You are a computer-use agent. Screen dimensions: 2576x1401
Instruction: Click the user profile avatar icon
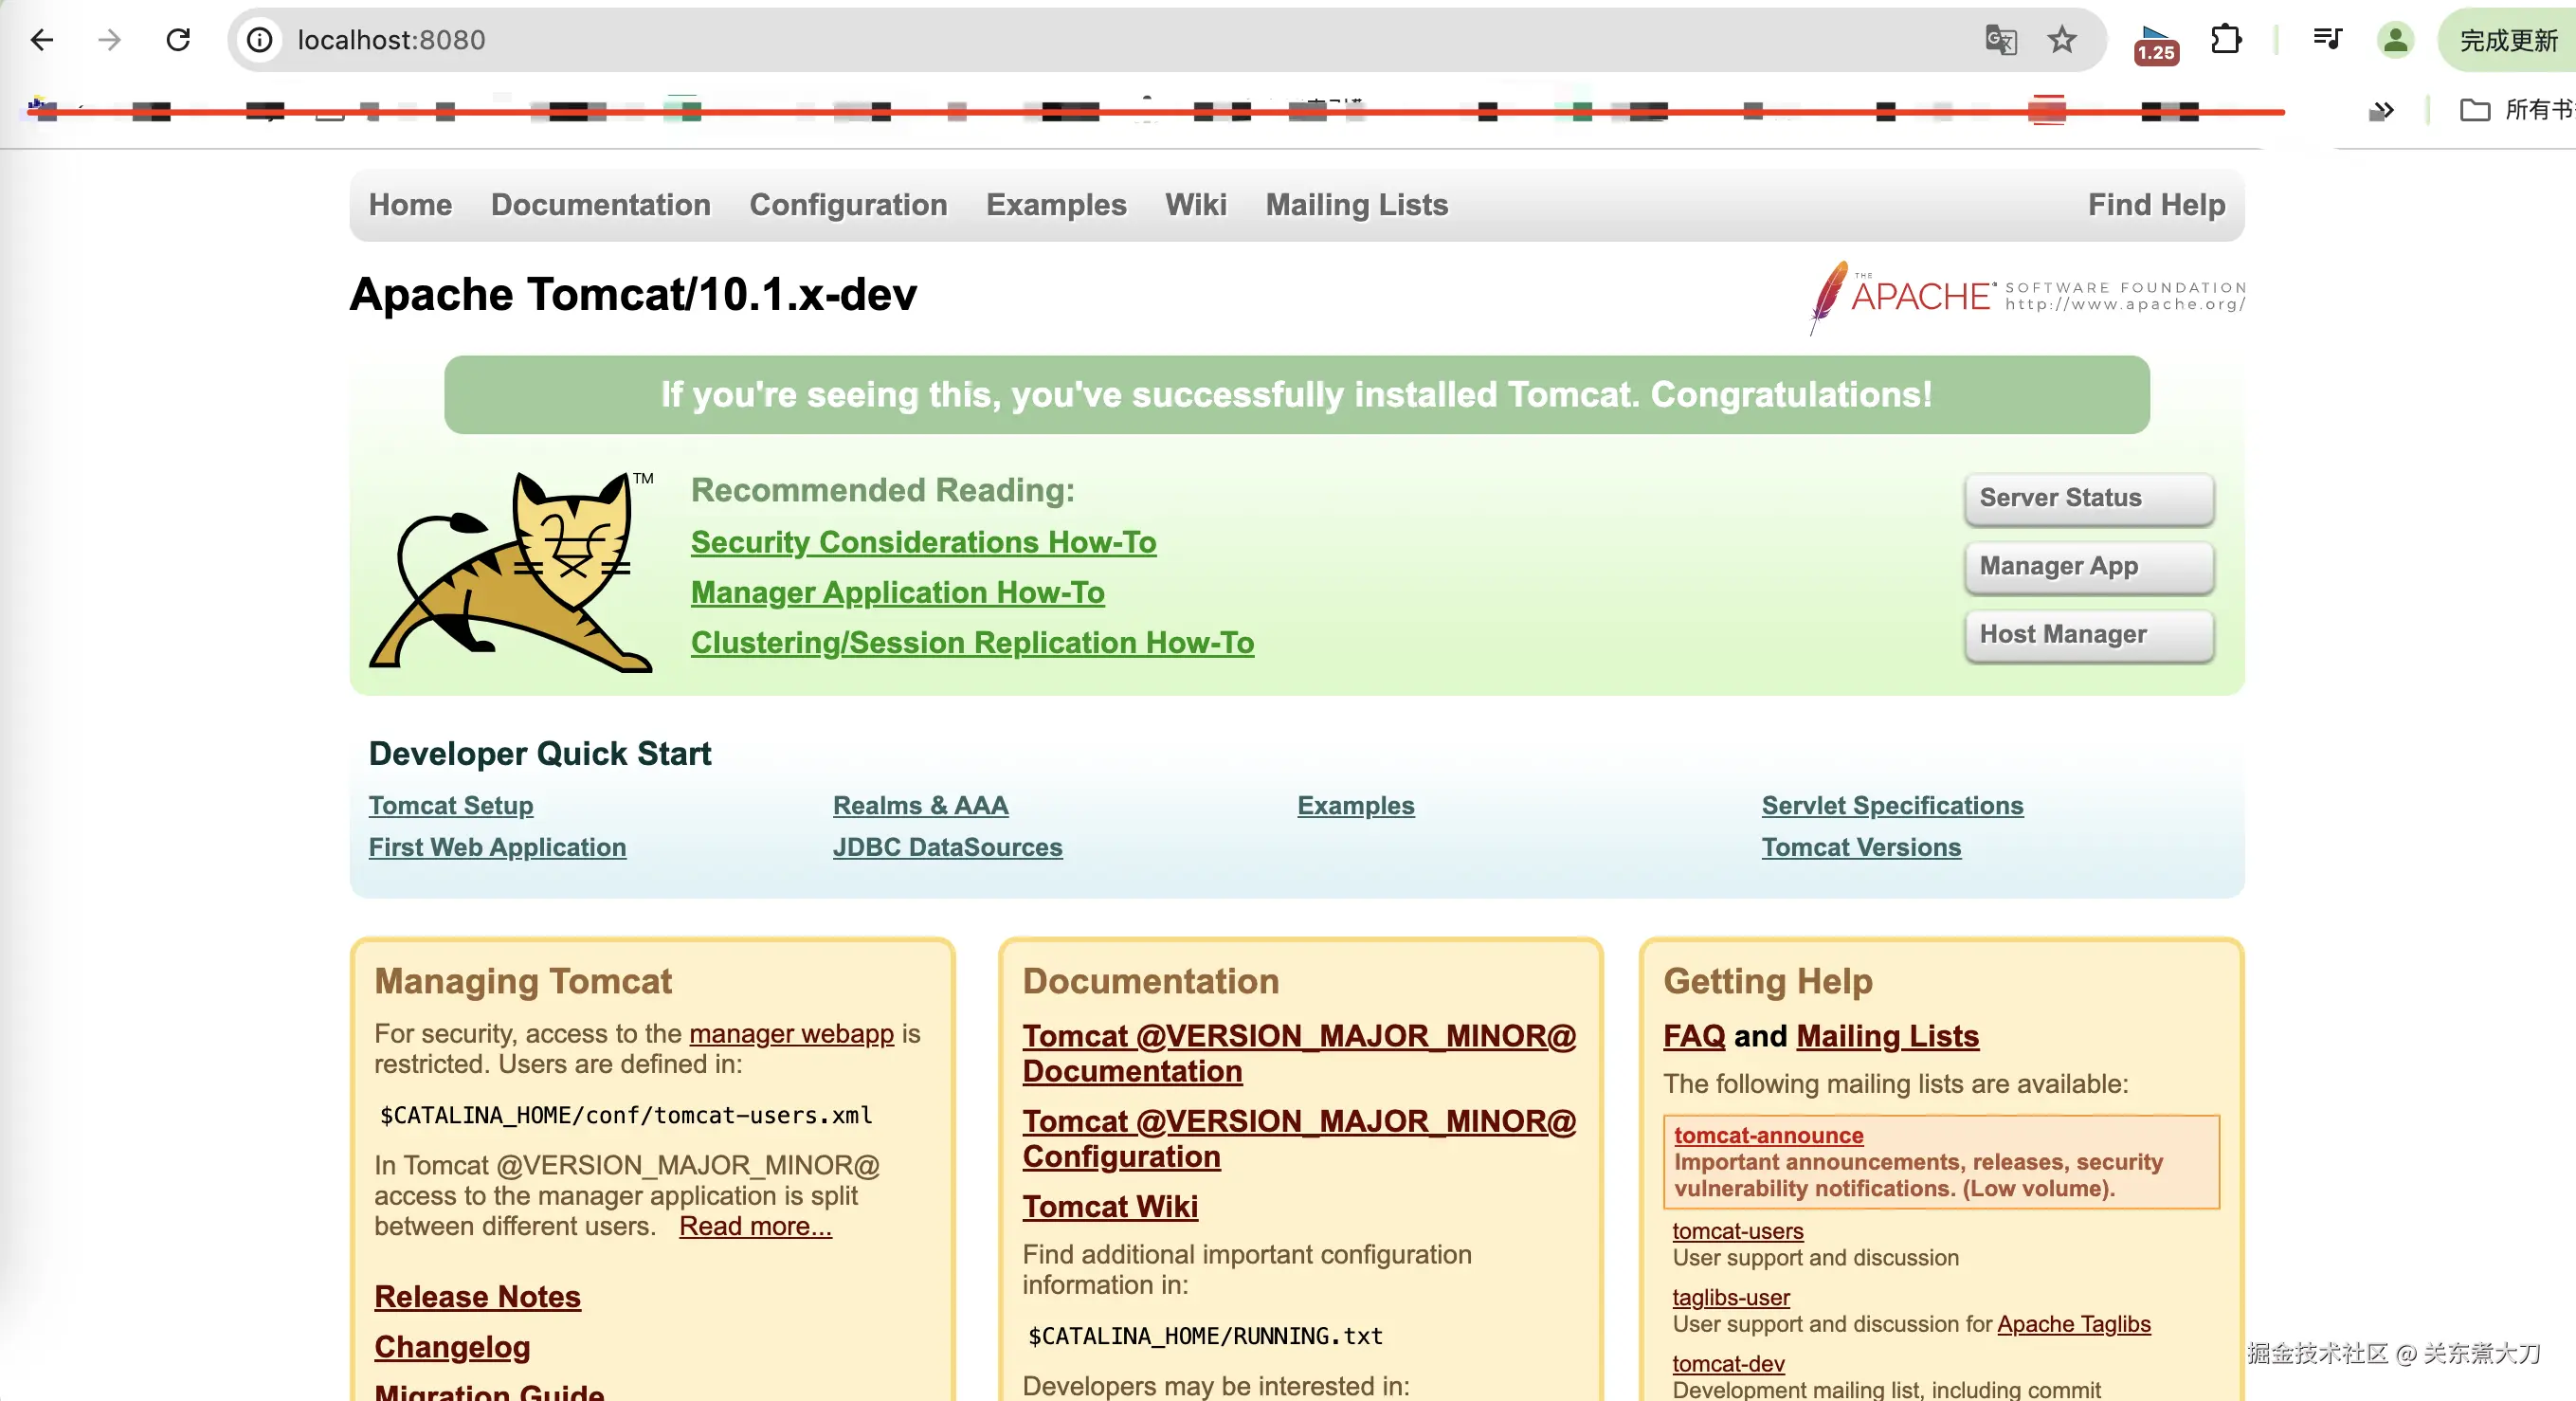tap(2395, 40)
